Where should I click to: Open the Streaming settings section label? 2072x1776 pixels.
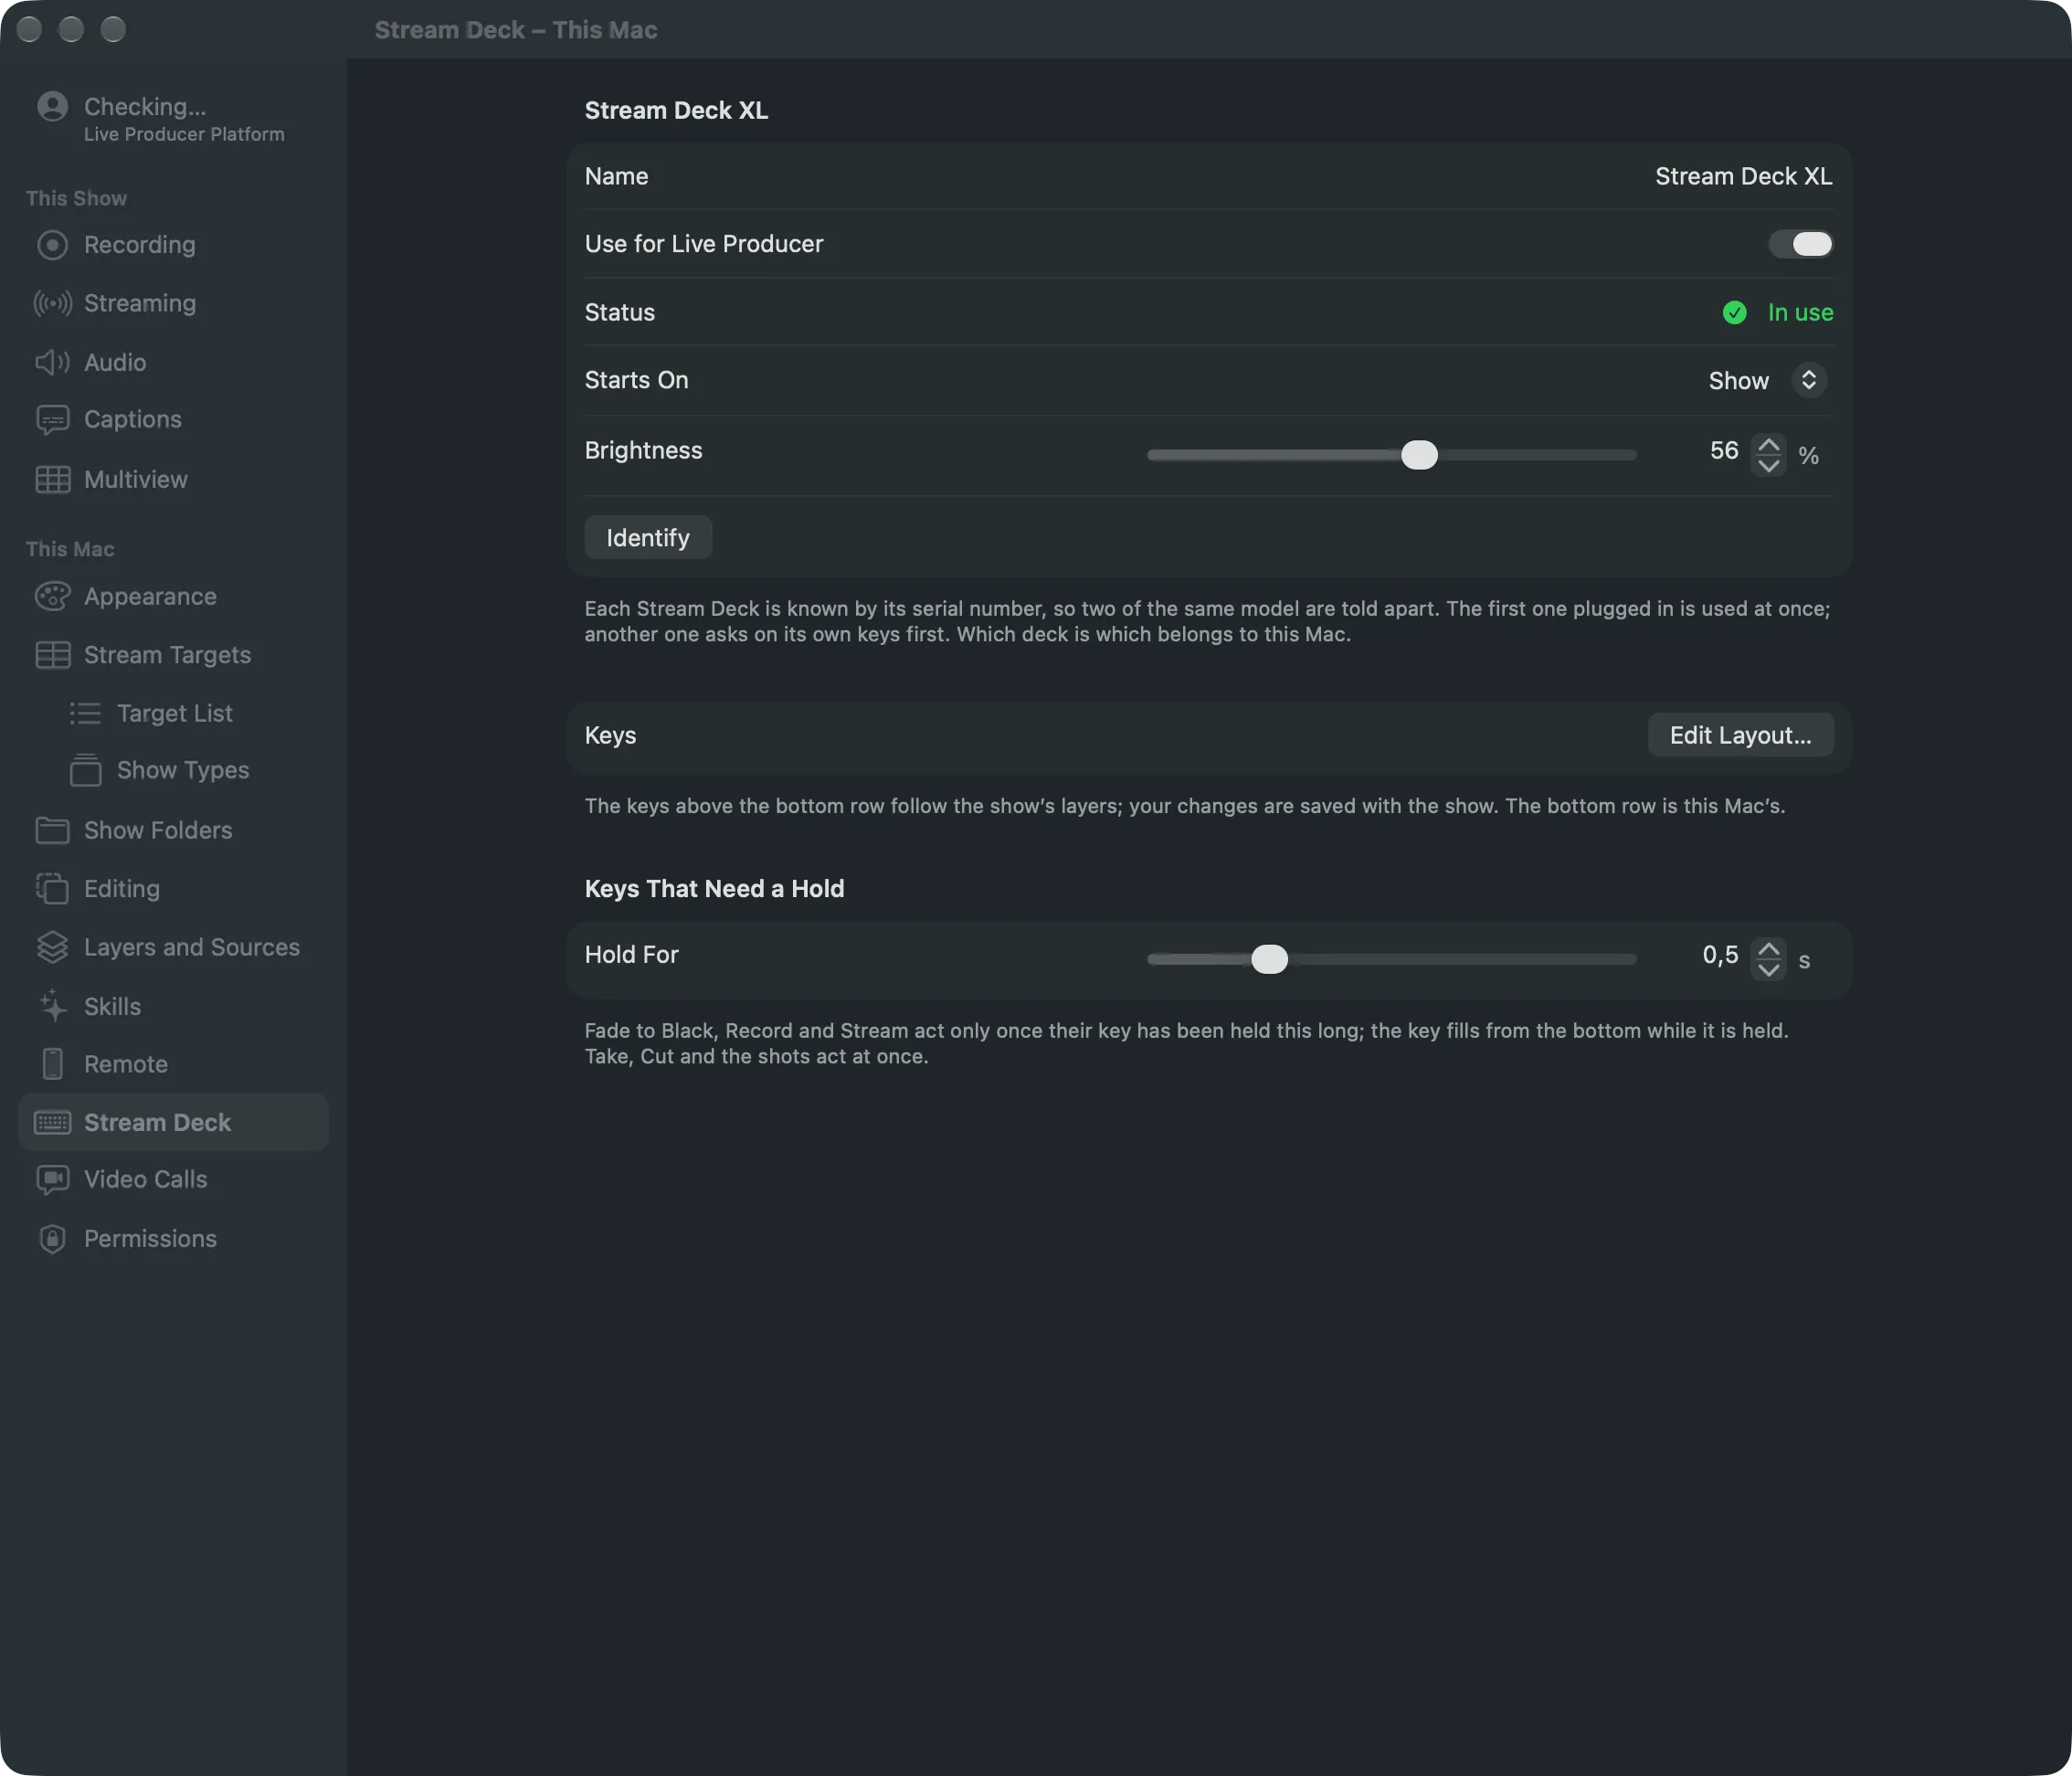140,303
